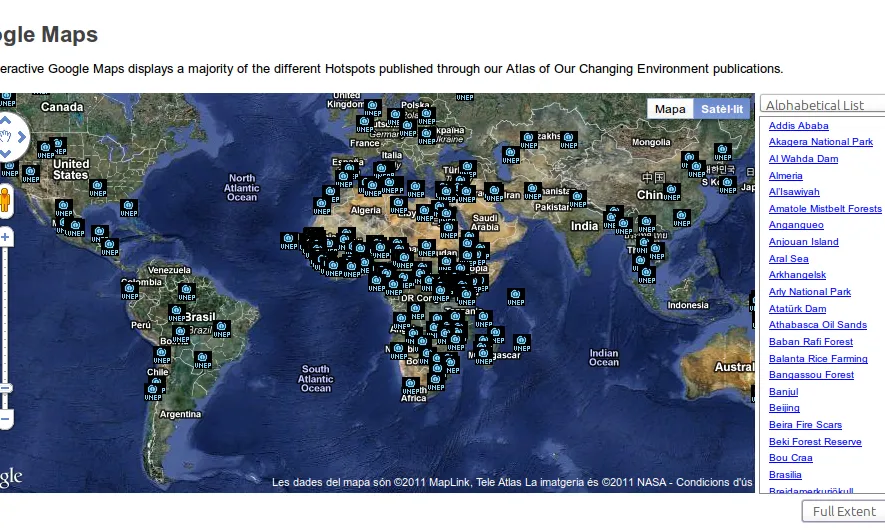Open UNEP marker off Florida's Atlantic coast
Image resolution: width=885 pixels, height=531 pixels.
tap(129, 208)
